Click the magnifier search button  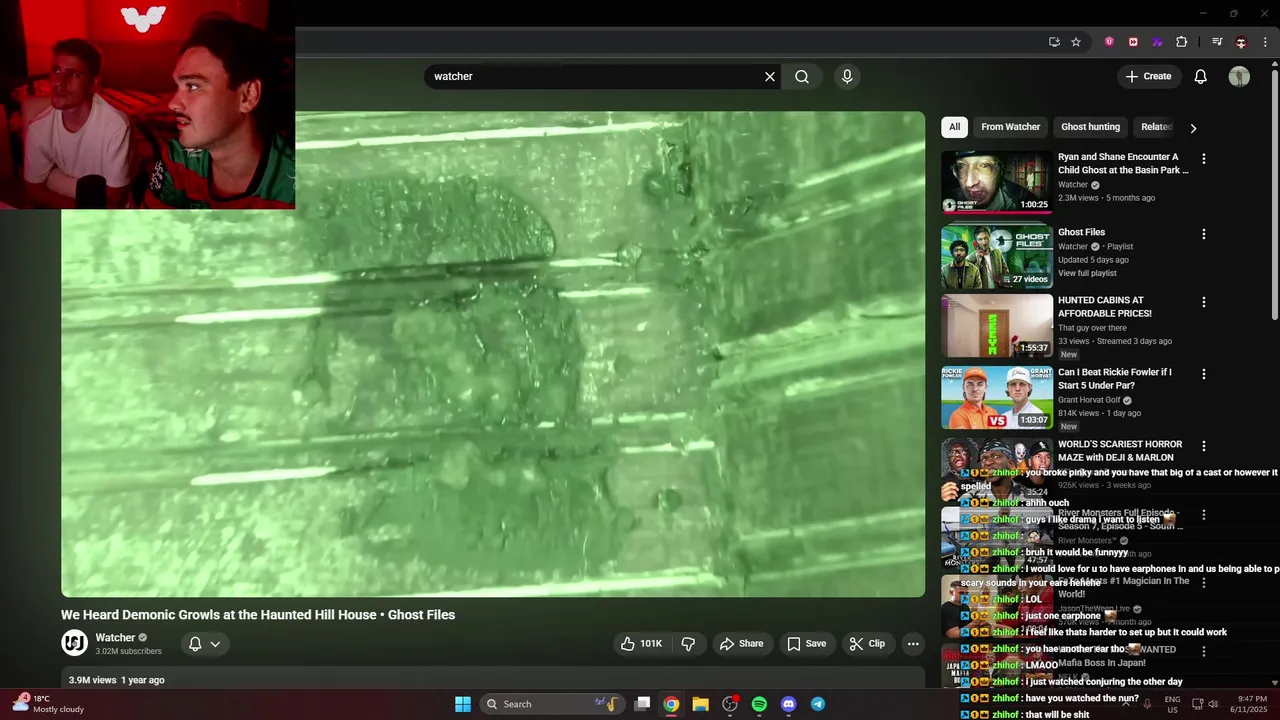pyautogui.click(x=802, y=76)
